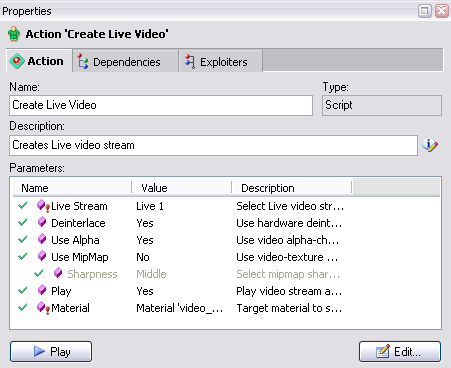
Task: Click the purple gem icon beside Live Stream
Action: click(42, 205)
